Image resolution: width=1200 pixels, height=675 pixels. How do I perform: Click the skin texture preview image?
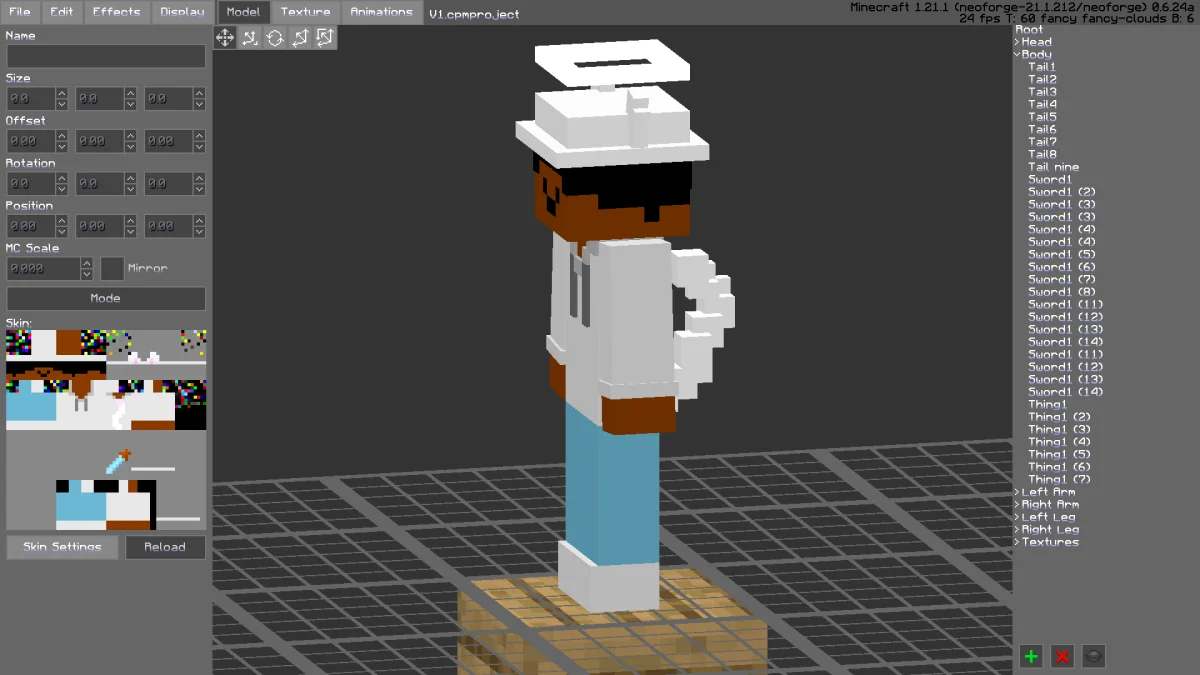click(x=106, y=430)
